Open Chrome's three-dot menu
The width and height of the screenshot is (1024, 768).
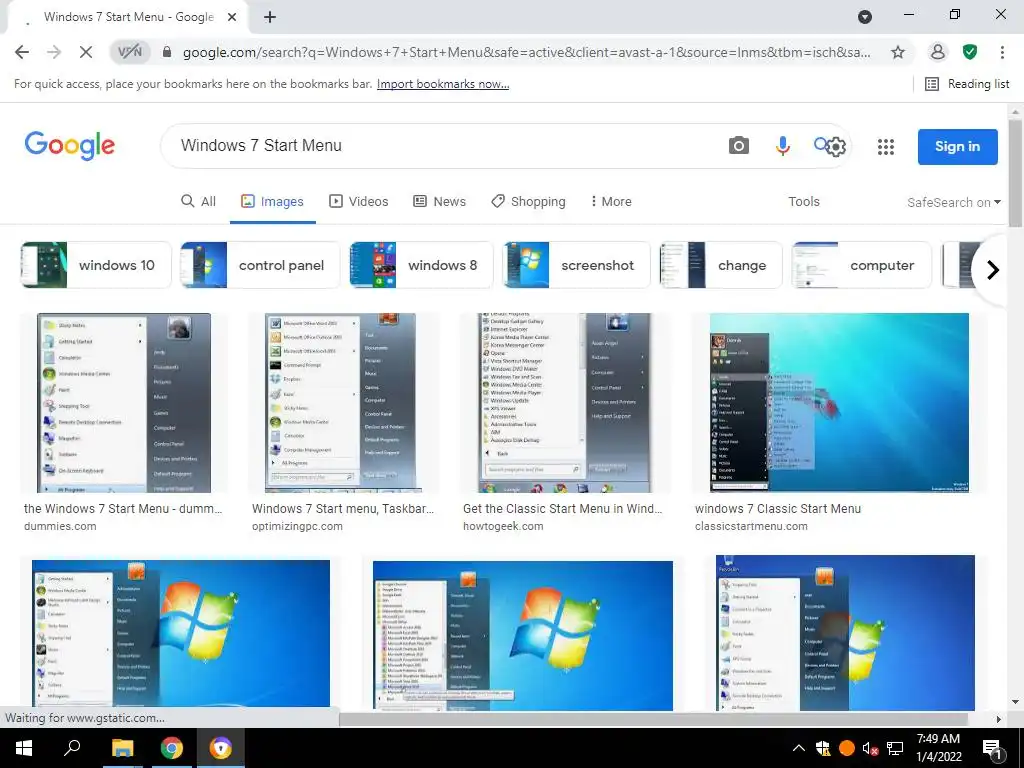(x=1002, y=52)
